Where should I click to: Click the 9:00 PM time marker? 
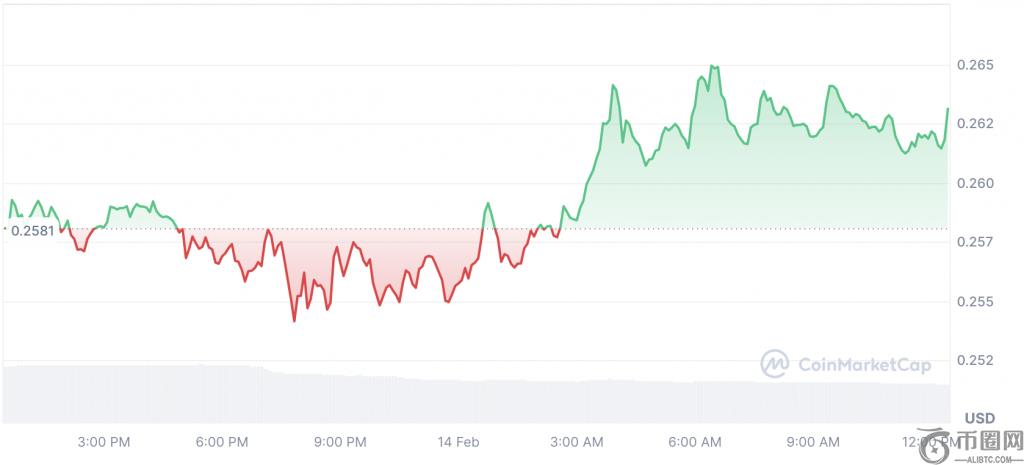point(340,442)
